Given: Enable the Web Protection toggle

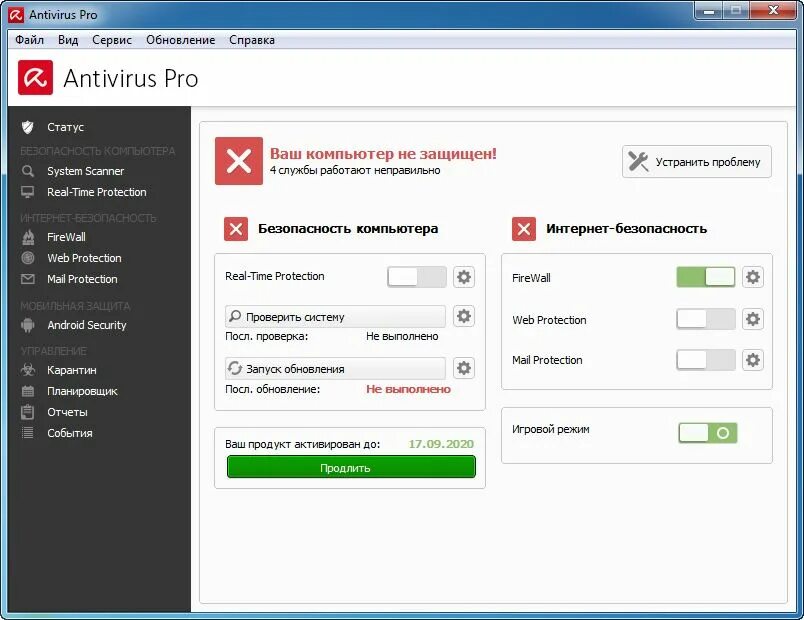Looking at the screenshot, I should pyautogui.click(x=706, y=319).
